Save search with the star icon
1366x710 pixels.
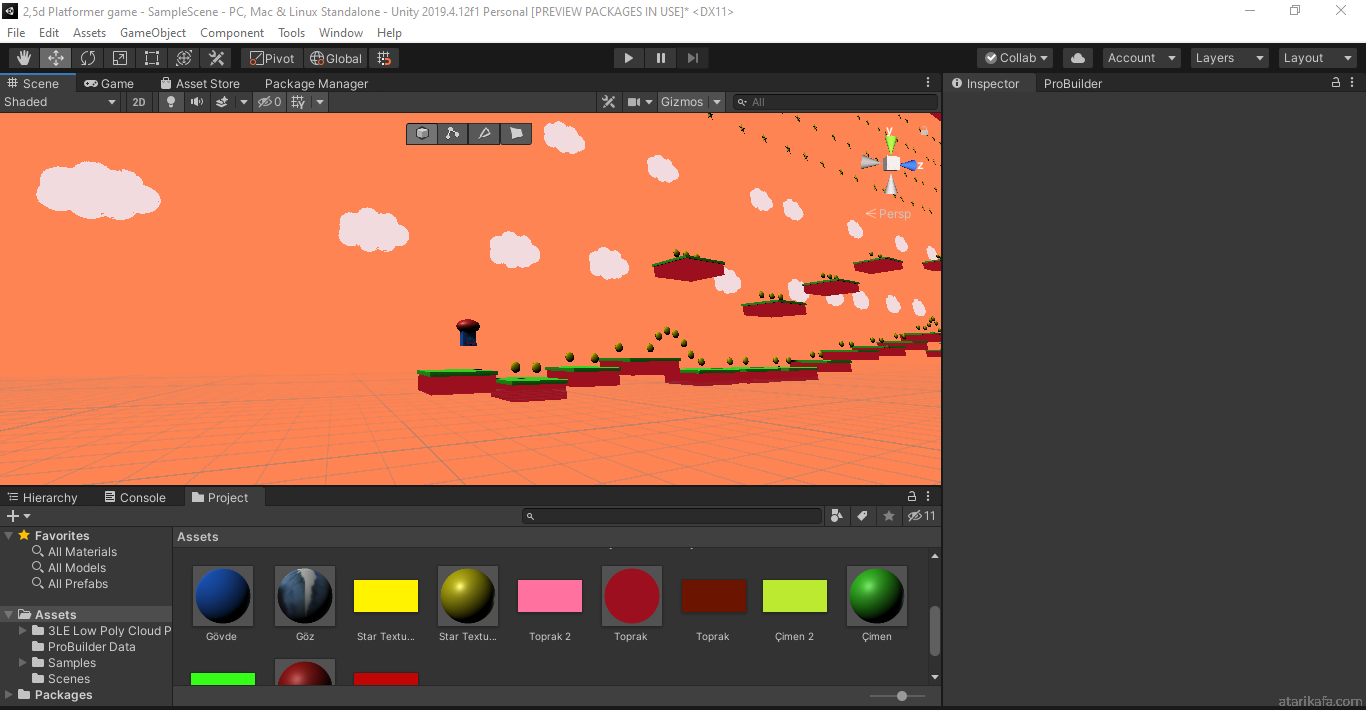pyautogui.click(x=888, y=516)
